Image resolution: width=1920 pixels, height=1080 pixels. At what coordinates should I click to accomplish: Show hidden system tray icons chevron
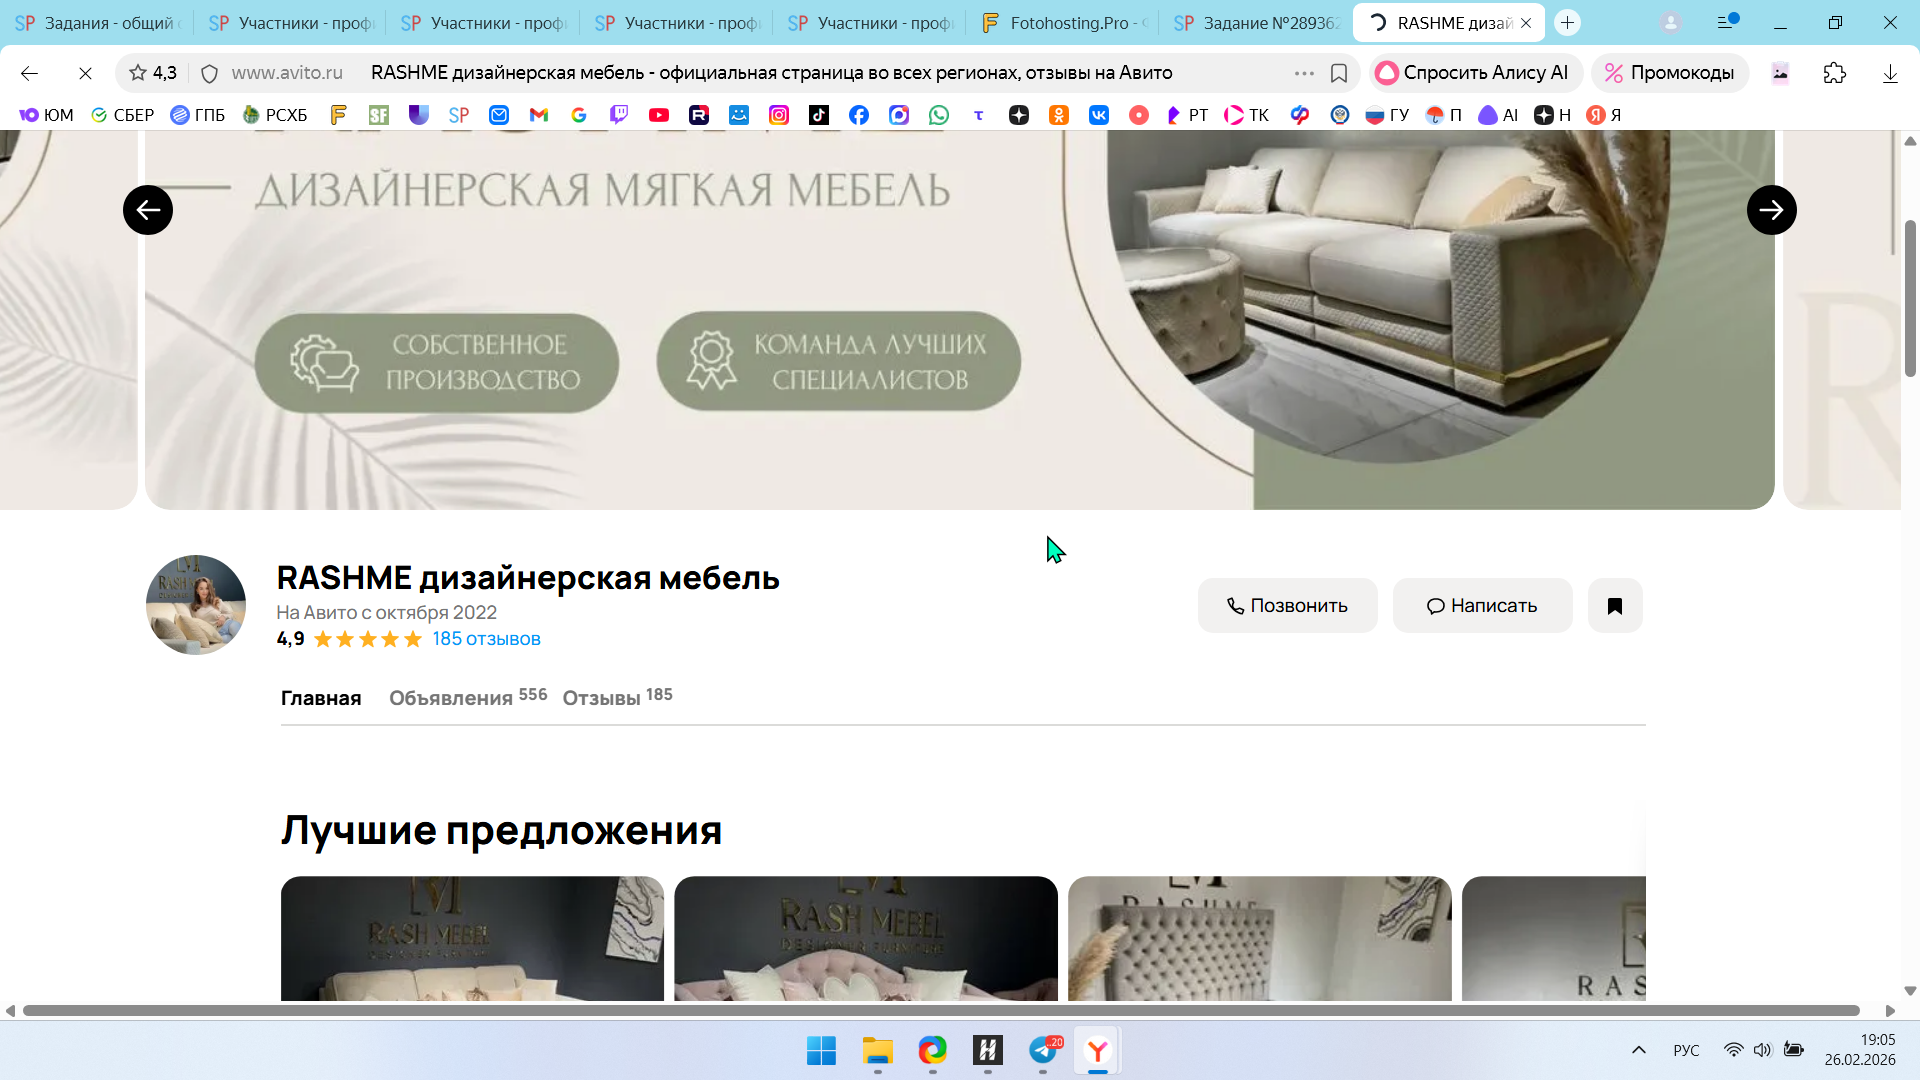pyautogui.click(x=1638, y=1050)
